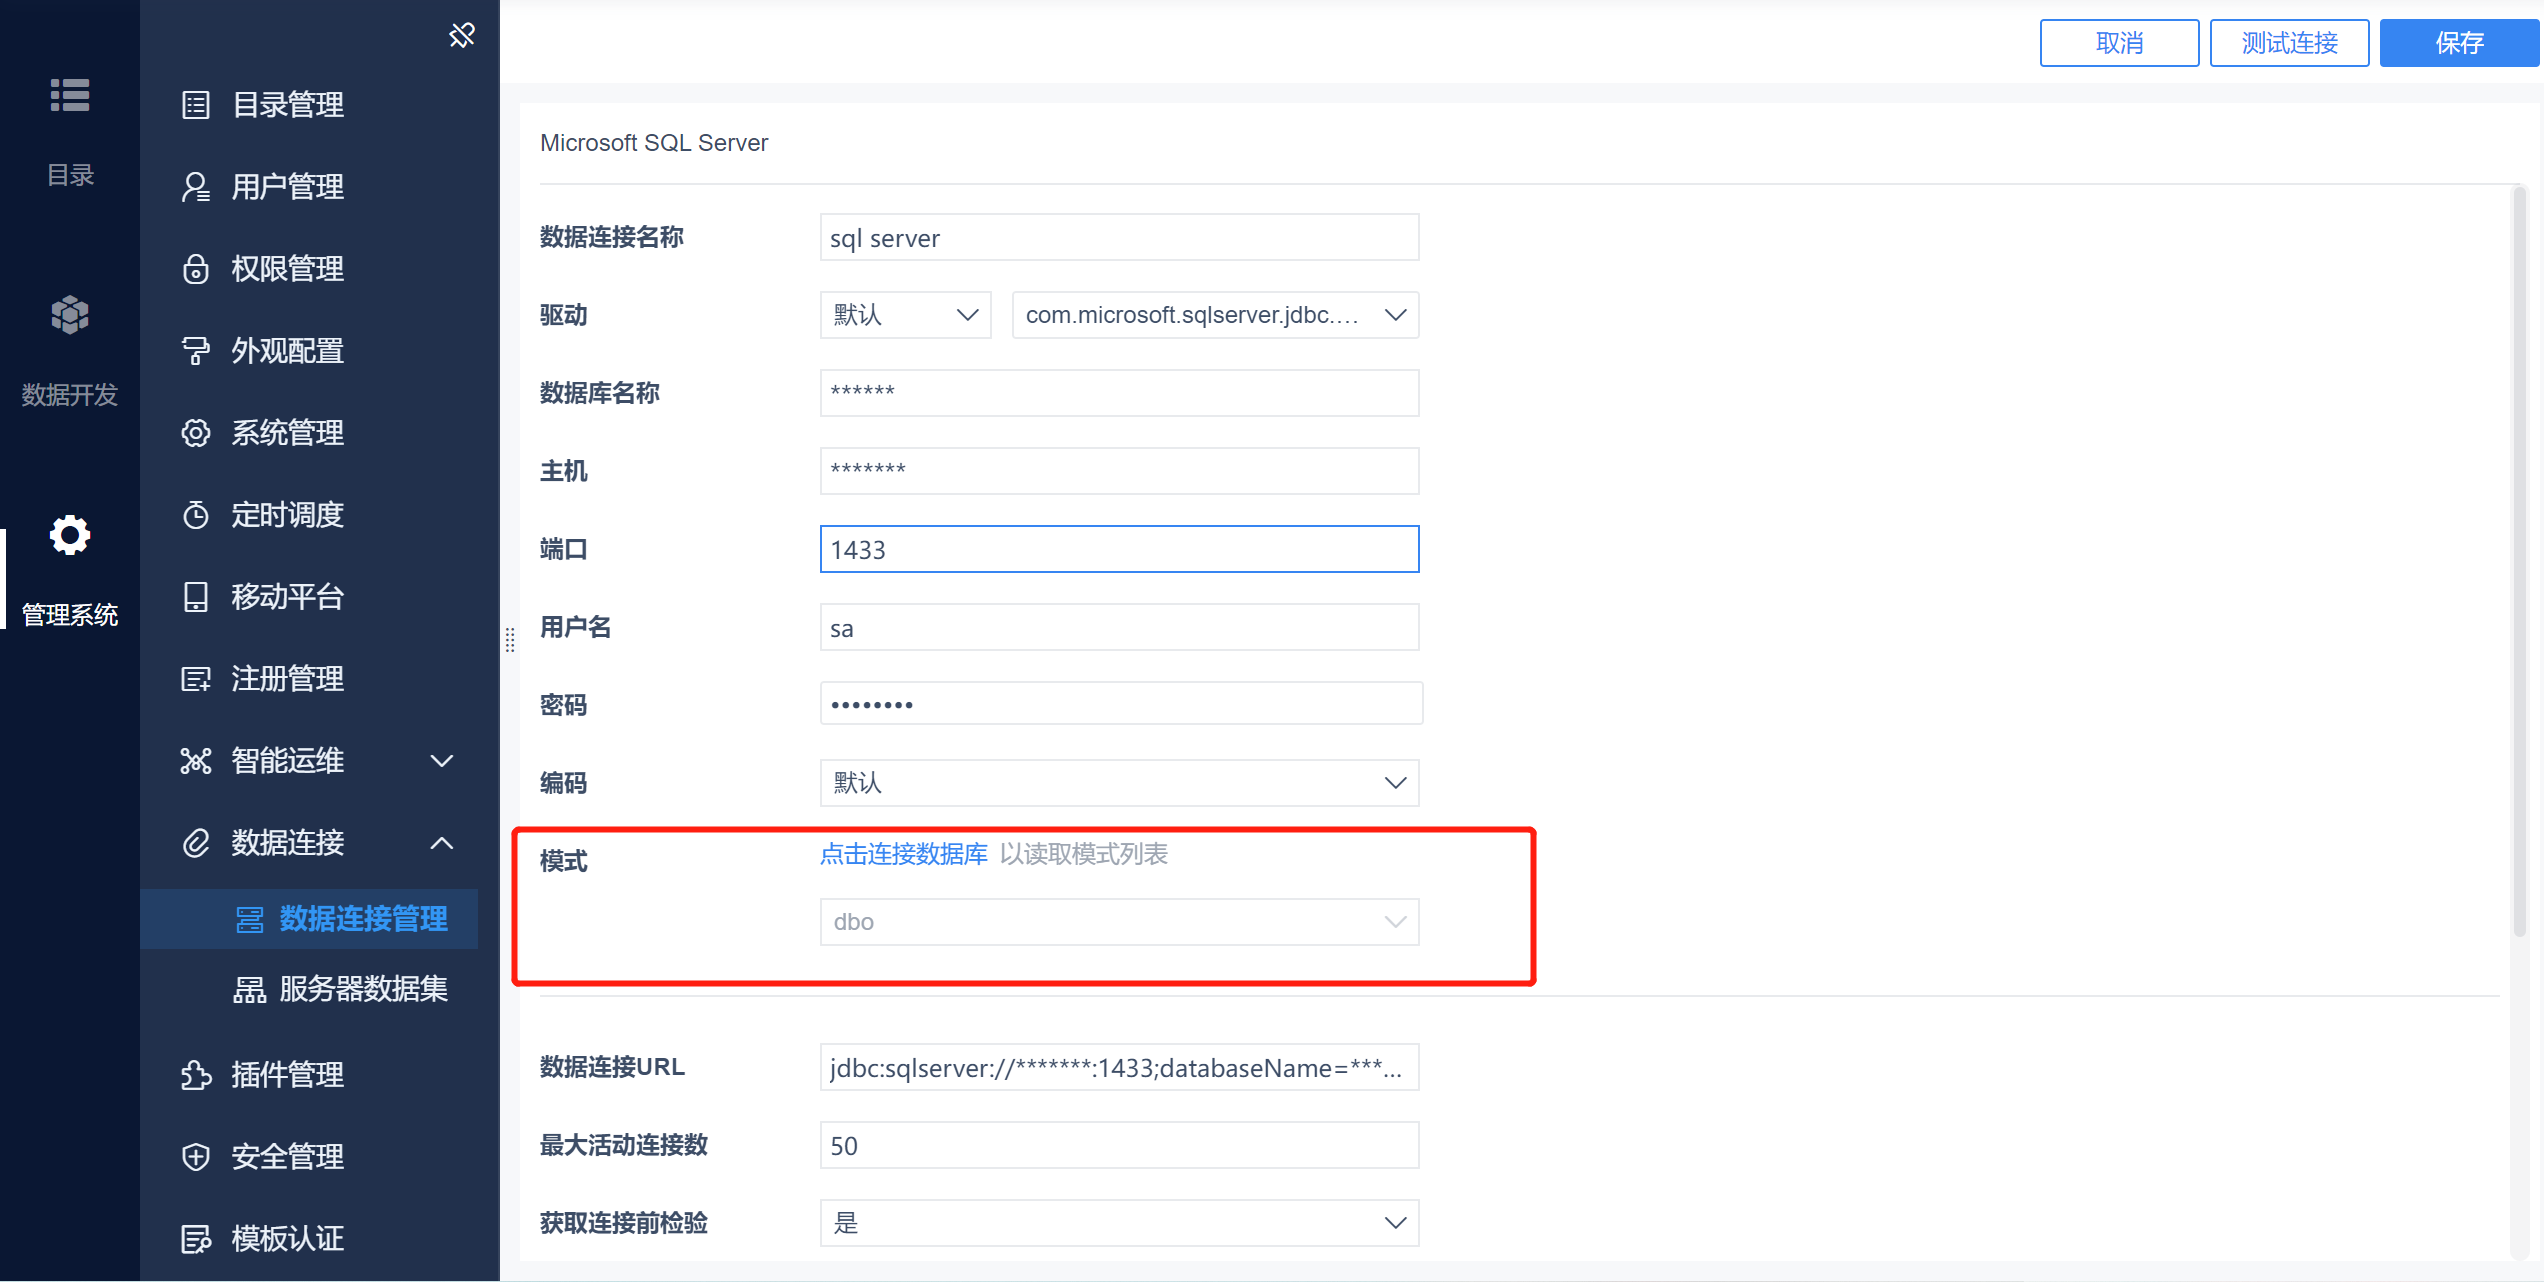Click the unpin sidebar icon
The height and width of the screenshot is (1282, 2544).
tap(462, 35)
